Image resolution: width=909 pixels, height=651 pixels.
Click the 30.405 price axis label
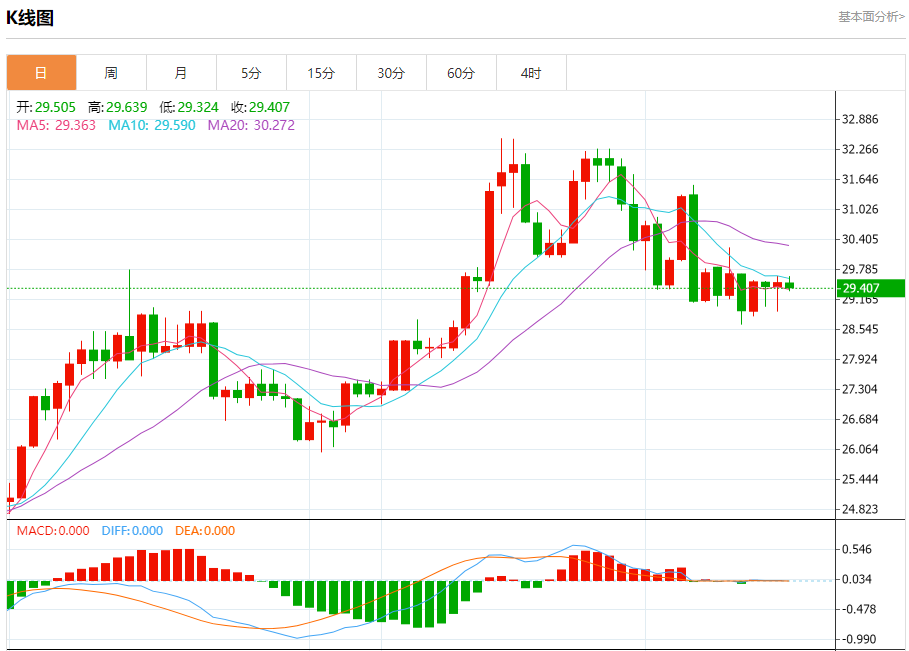[x=860, y=239]
